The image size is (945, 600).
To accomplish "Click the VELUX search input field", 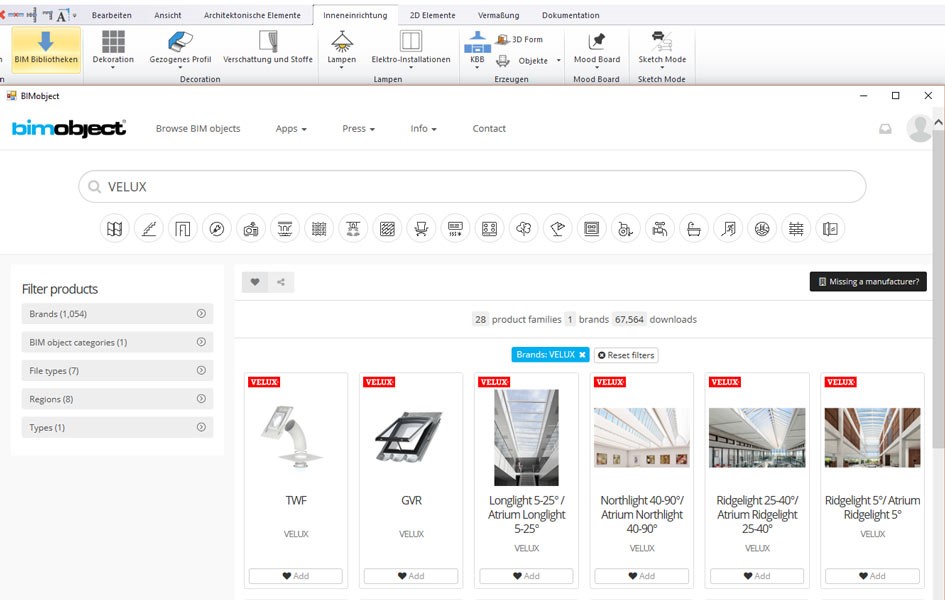I will point(472,187).
